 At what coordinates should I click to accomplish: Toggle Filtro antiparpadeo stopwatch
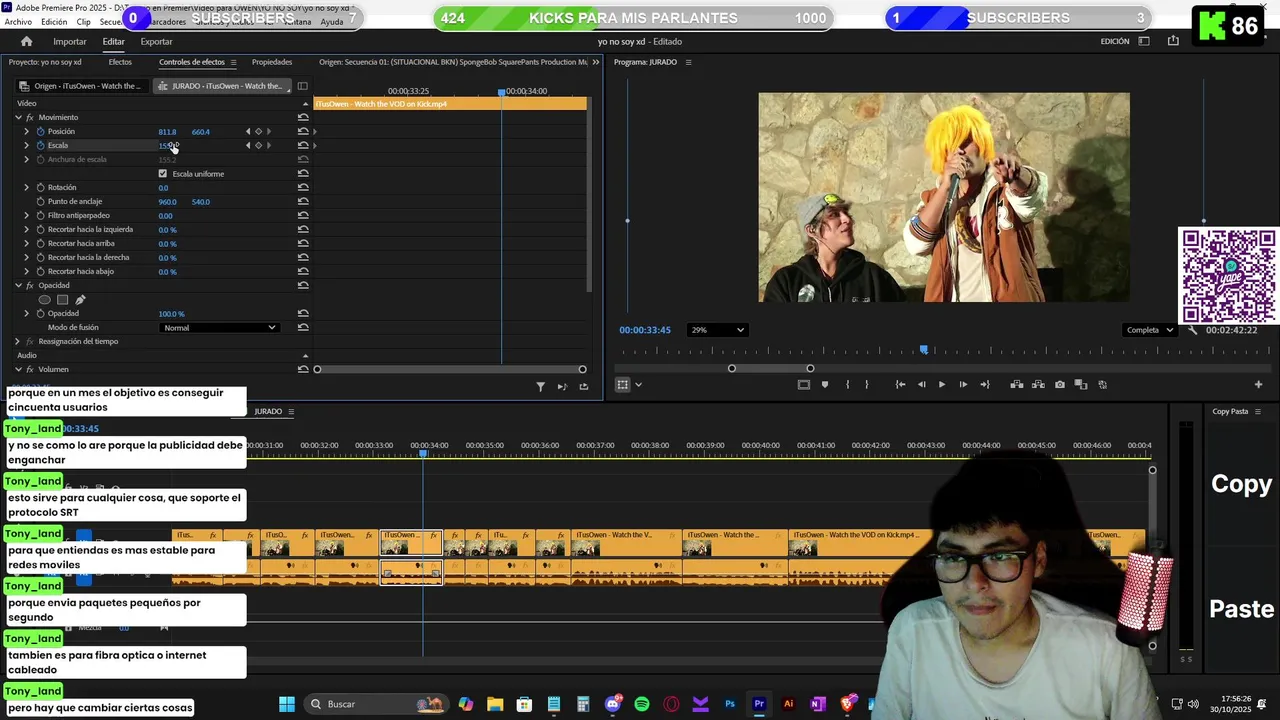(x=41, y=215)
